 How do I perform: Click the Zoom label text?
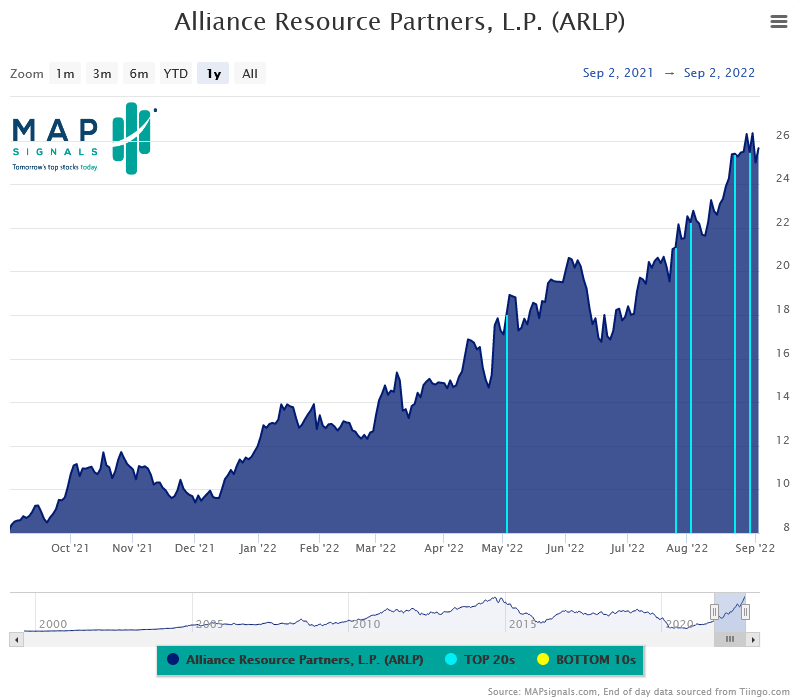click(27, 74)
